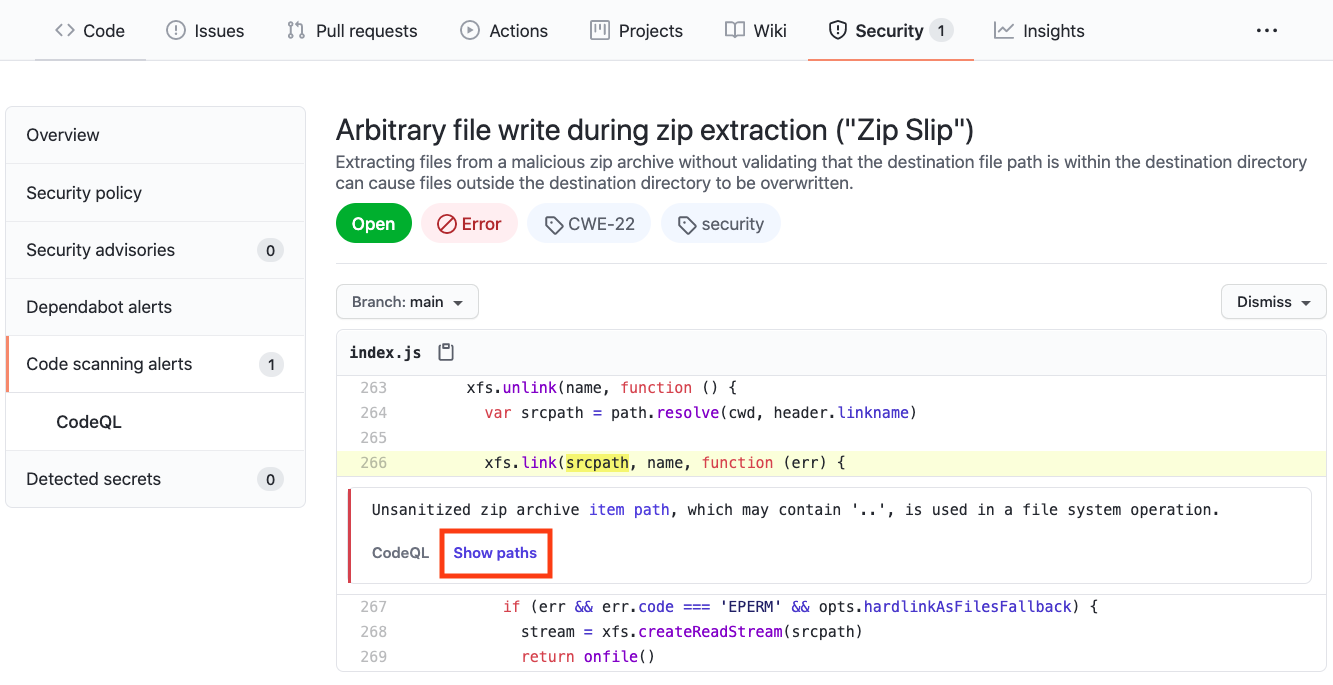Click the CodeQL label in the alert box

pos(400,553)
